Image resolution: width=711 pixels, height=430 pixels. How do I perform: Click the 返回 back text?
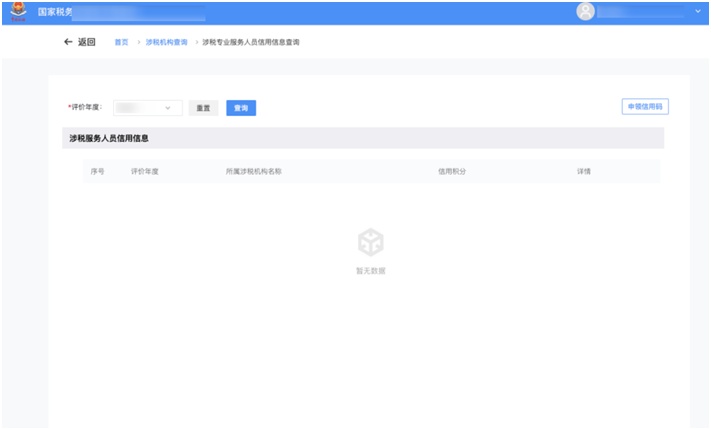87,42
